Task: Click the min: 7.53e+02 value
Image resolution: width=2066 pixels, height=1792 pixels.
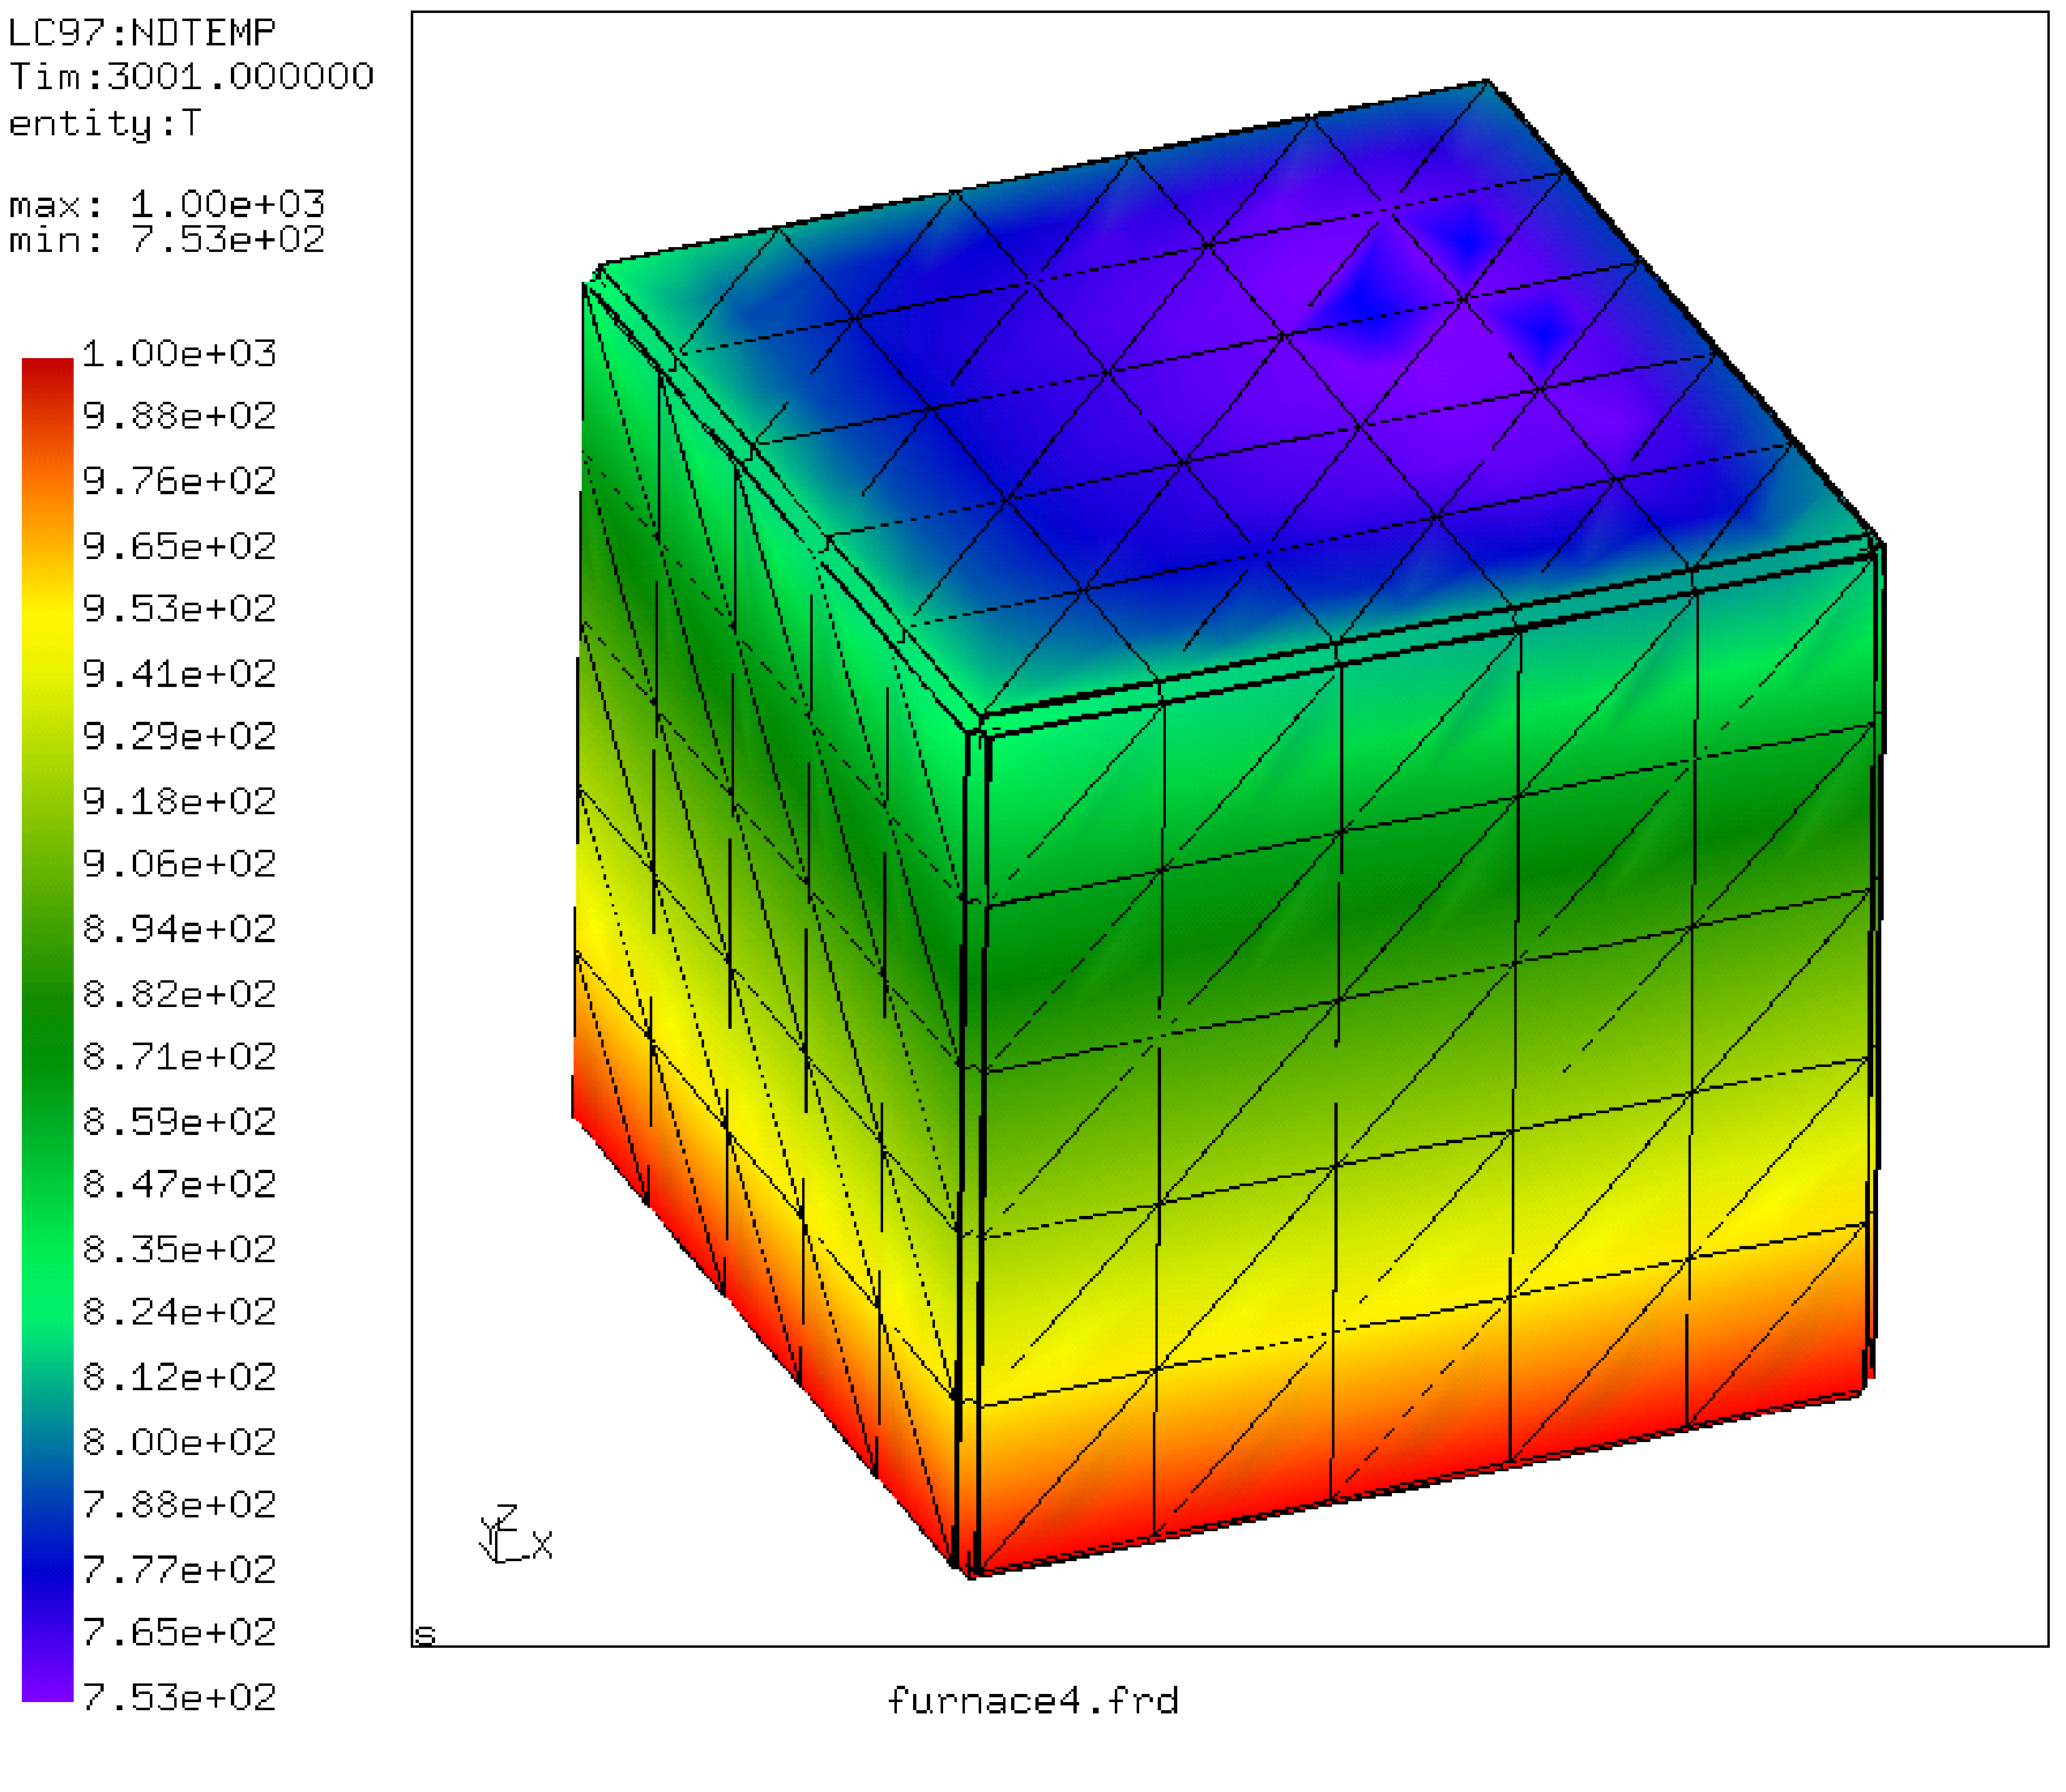Action: [x=166, y=239]
